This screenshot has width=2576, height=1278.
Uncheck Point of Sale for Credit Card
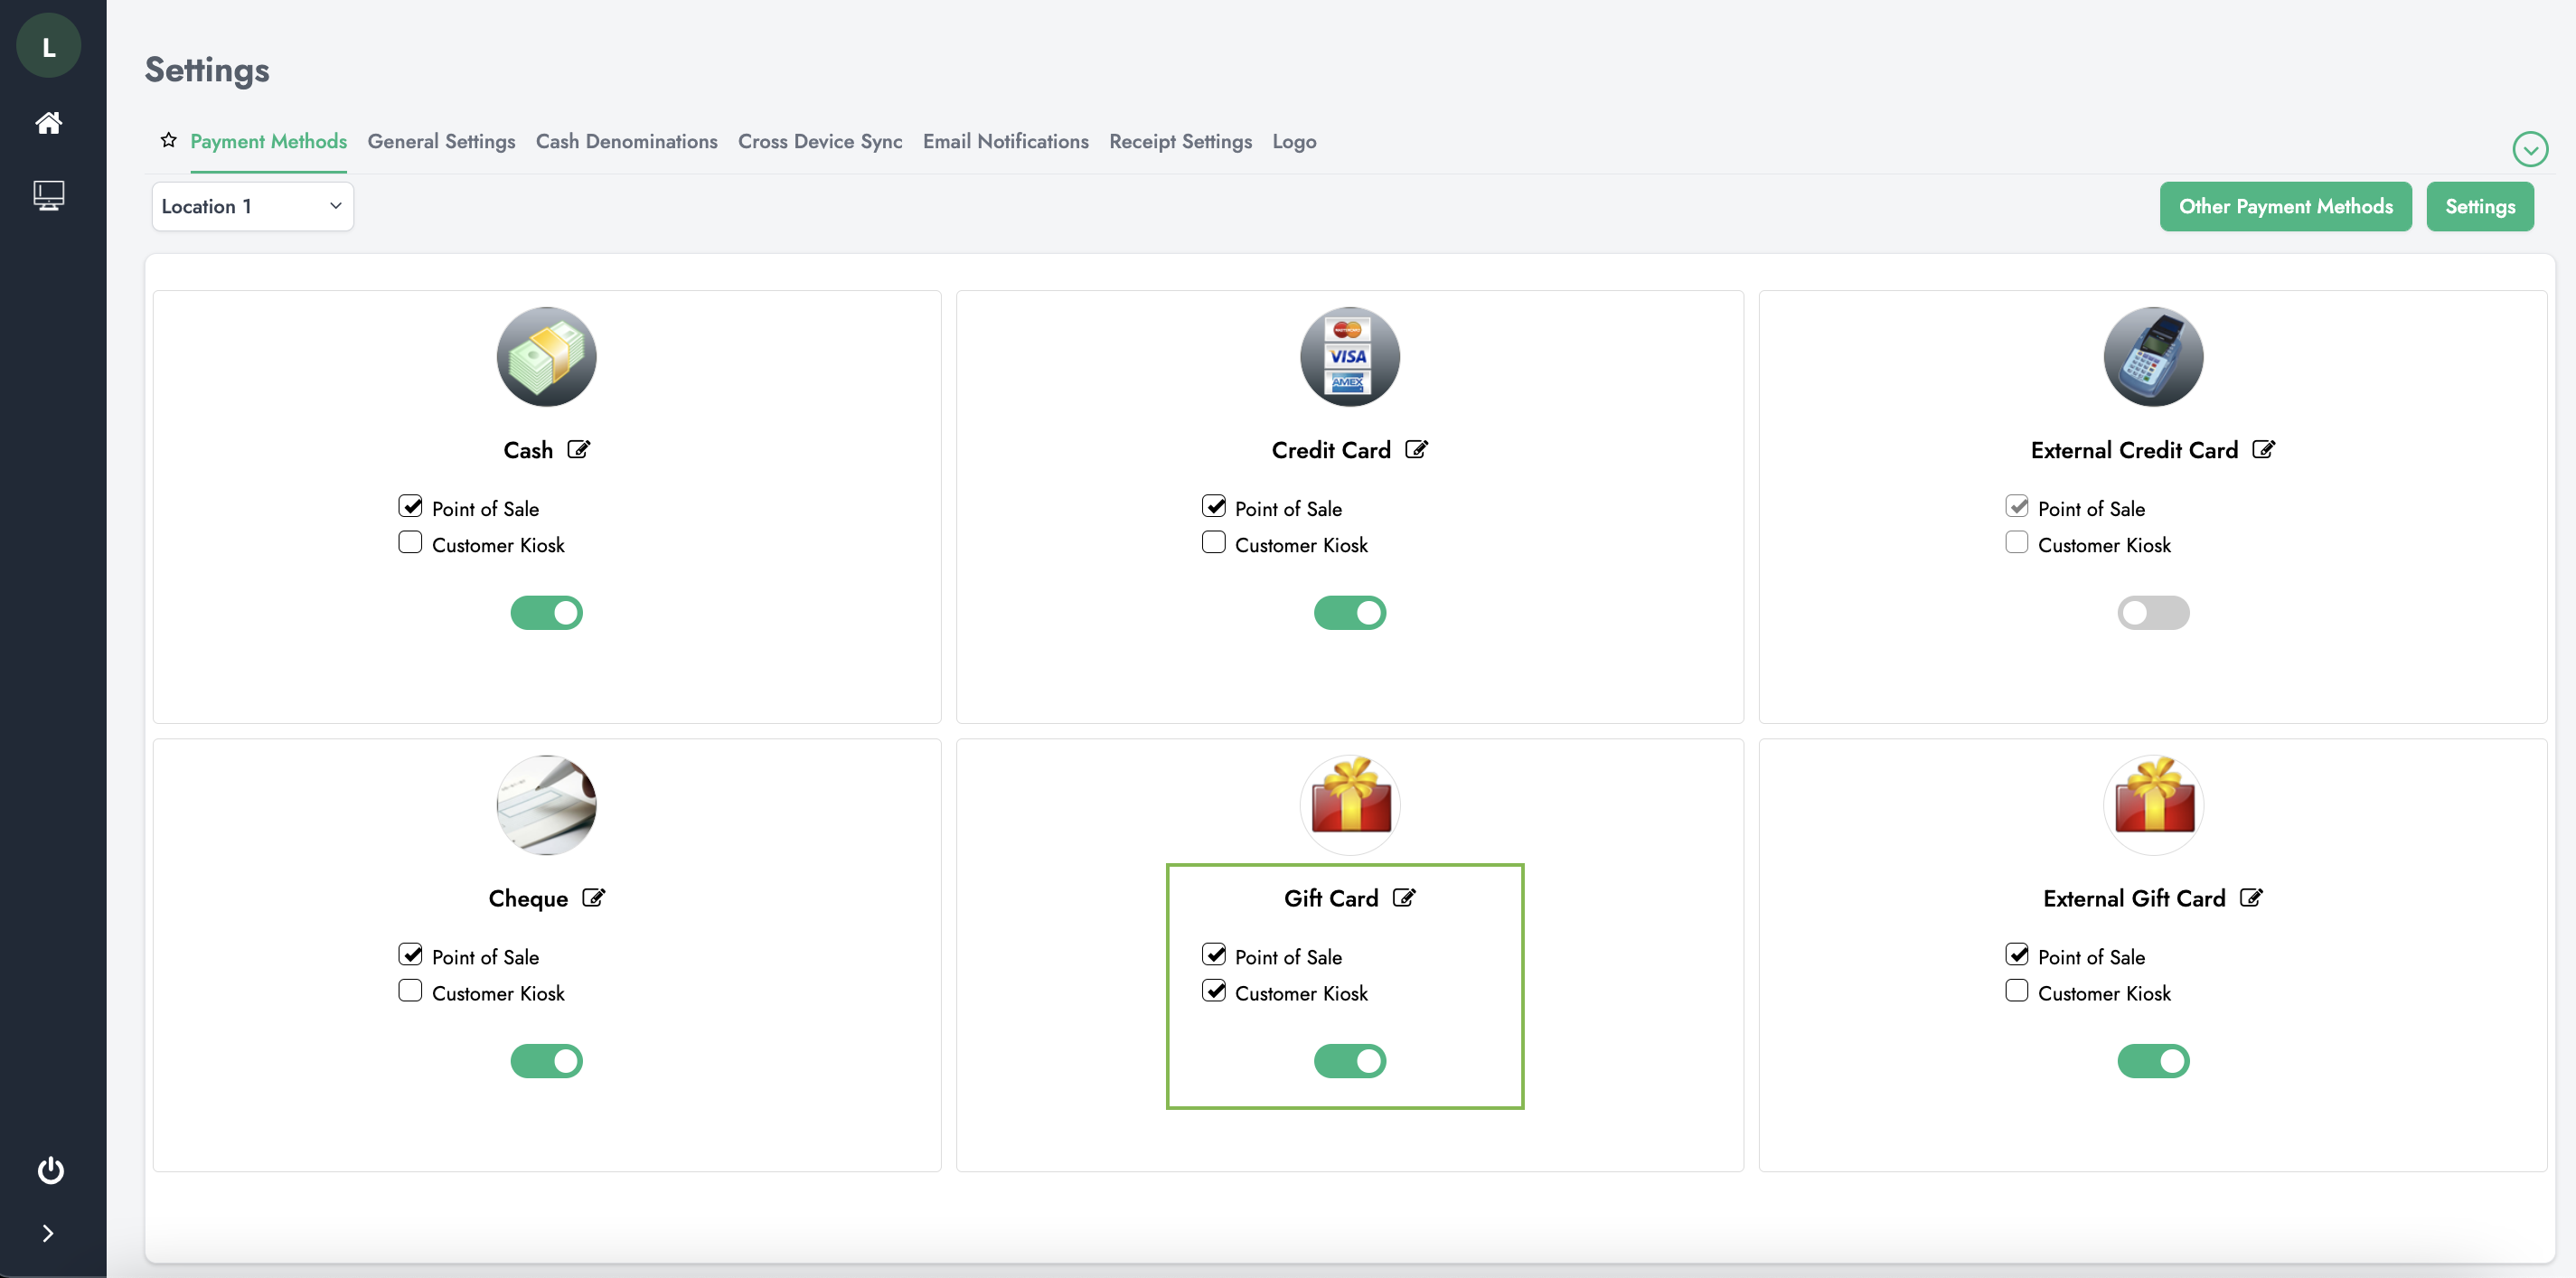tap(1213, 506)
